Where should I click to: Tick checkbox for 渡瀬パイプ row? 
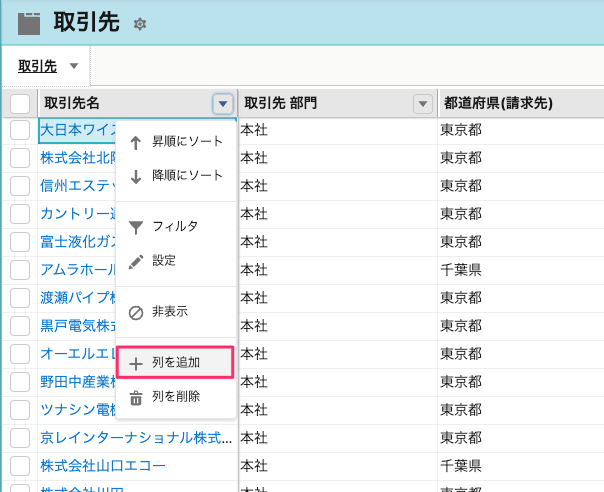click(x=20, y=298)
